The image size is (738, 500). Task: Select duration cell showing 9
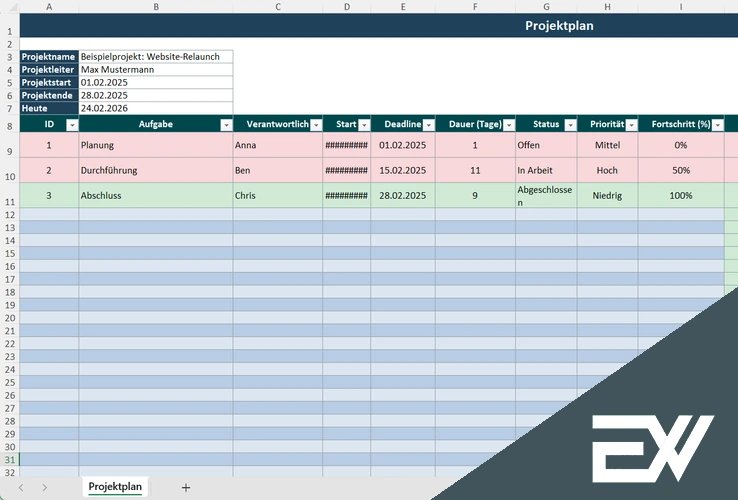[x=475, y=195]
